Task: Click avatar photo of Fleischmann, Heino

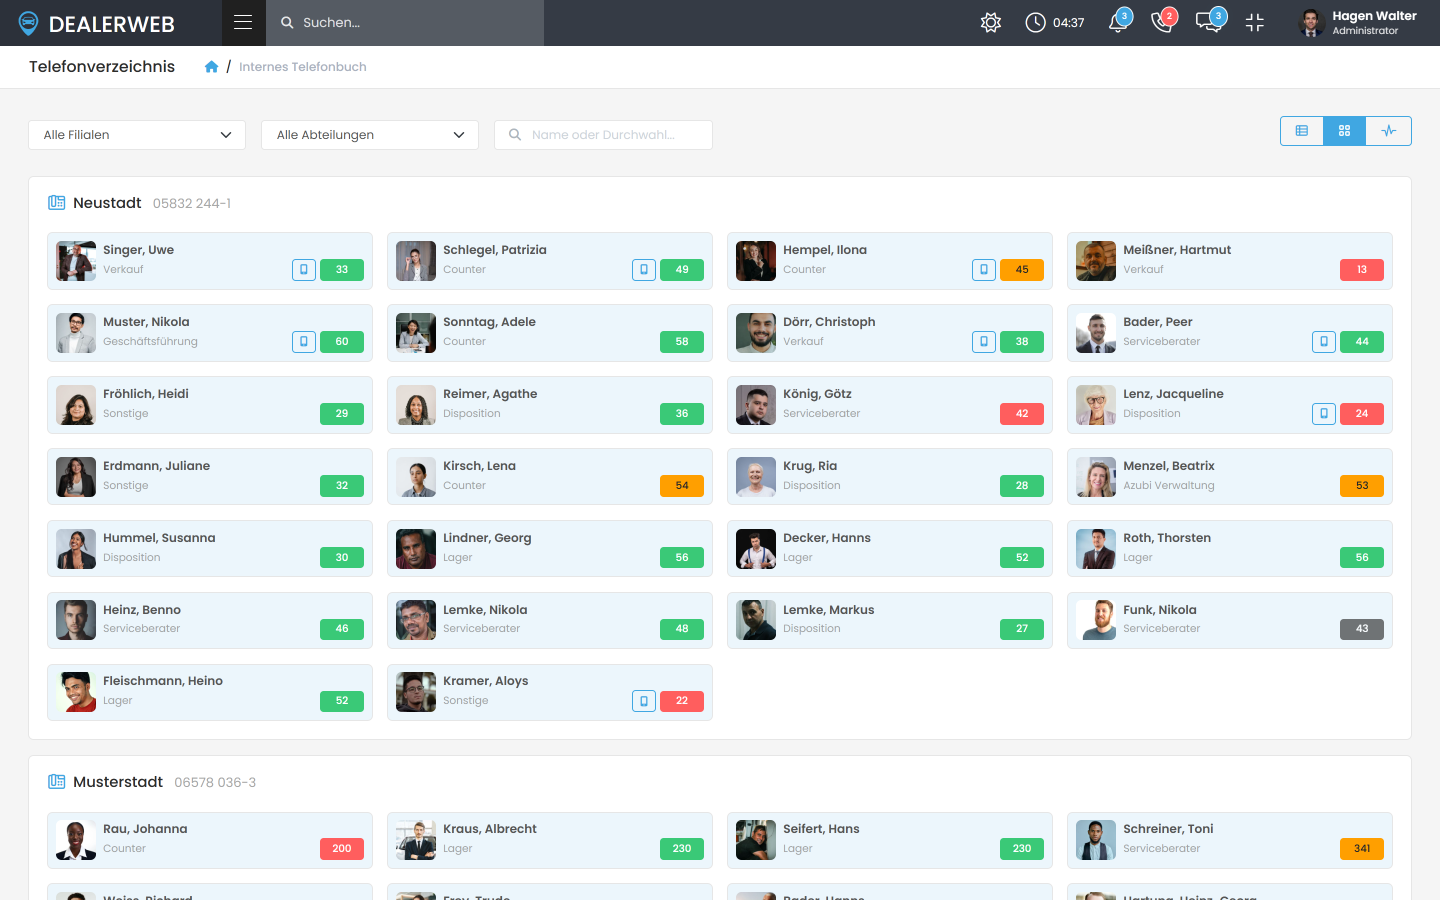Action: pyautogui.click(x=76, y=692)
